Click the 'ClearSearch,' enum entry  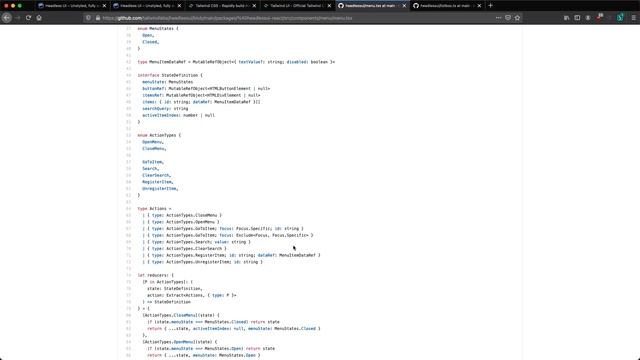coord(157,175)
